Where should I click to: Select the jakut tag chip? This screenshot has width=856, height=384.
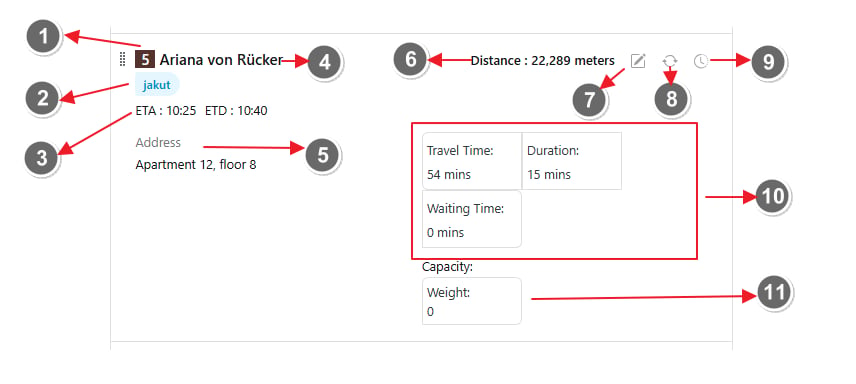(157, 85)
